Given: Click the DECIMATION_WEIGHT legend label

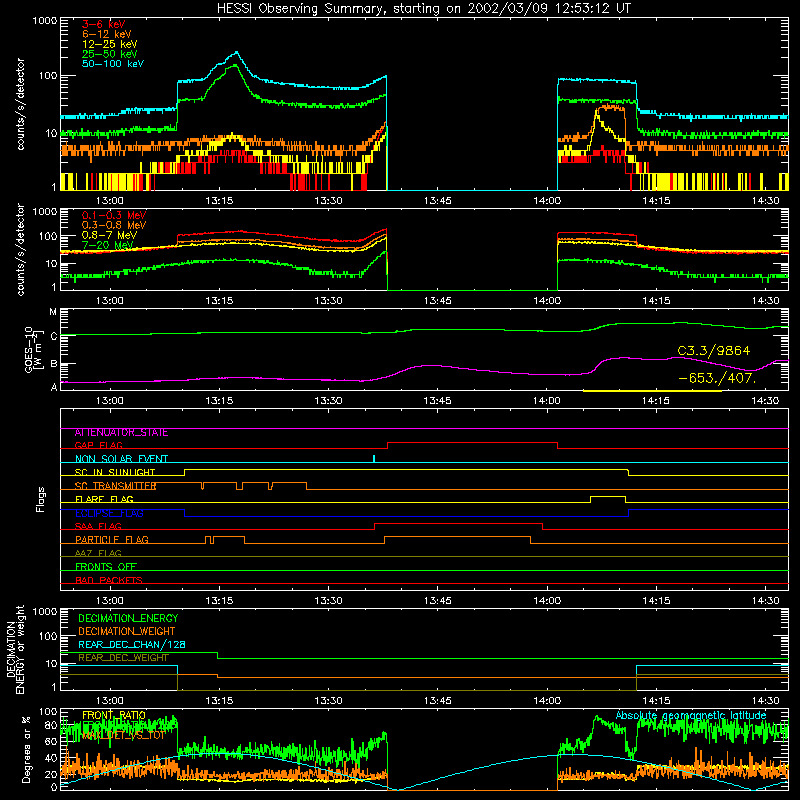Looking at the screenshot, I should coord(126,631).
